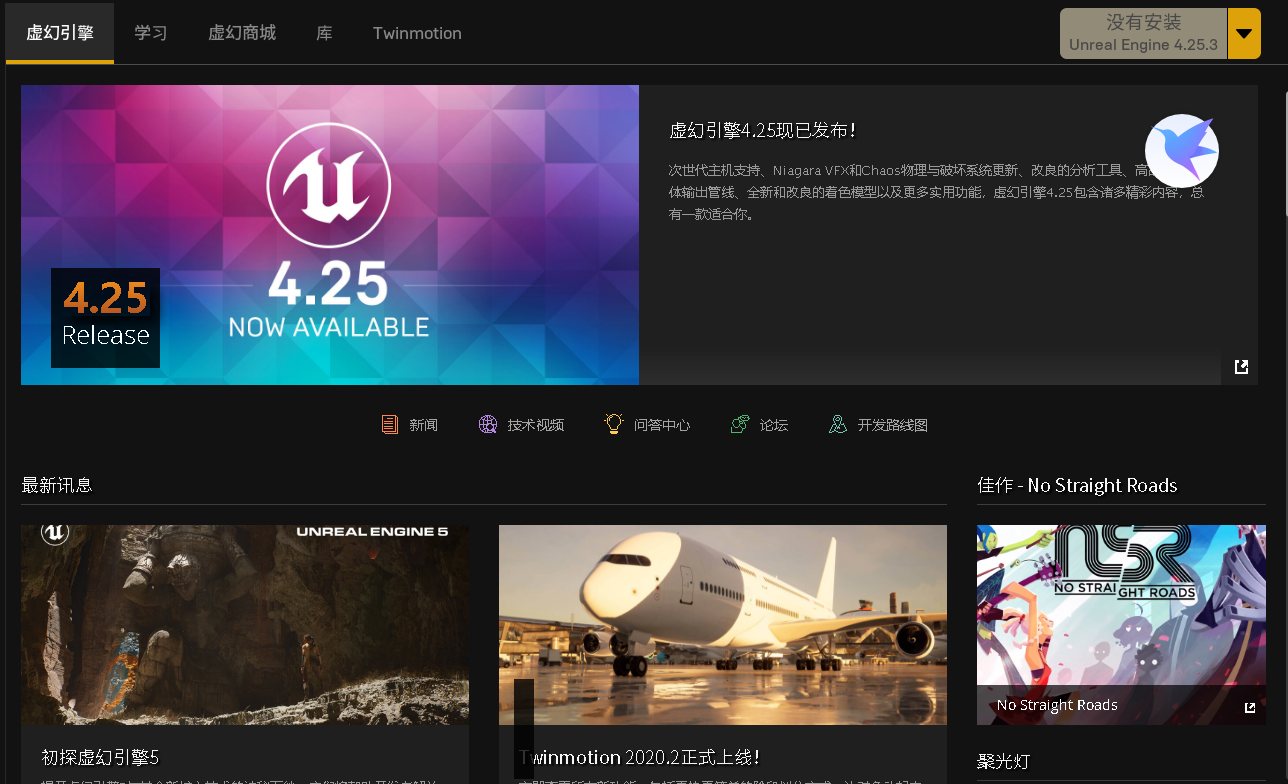Open the Twinmotion tab
The width and height of the screenshot is (1288, 784).
tap(417, 33)
